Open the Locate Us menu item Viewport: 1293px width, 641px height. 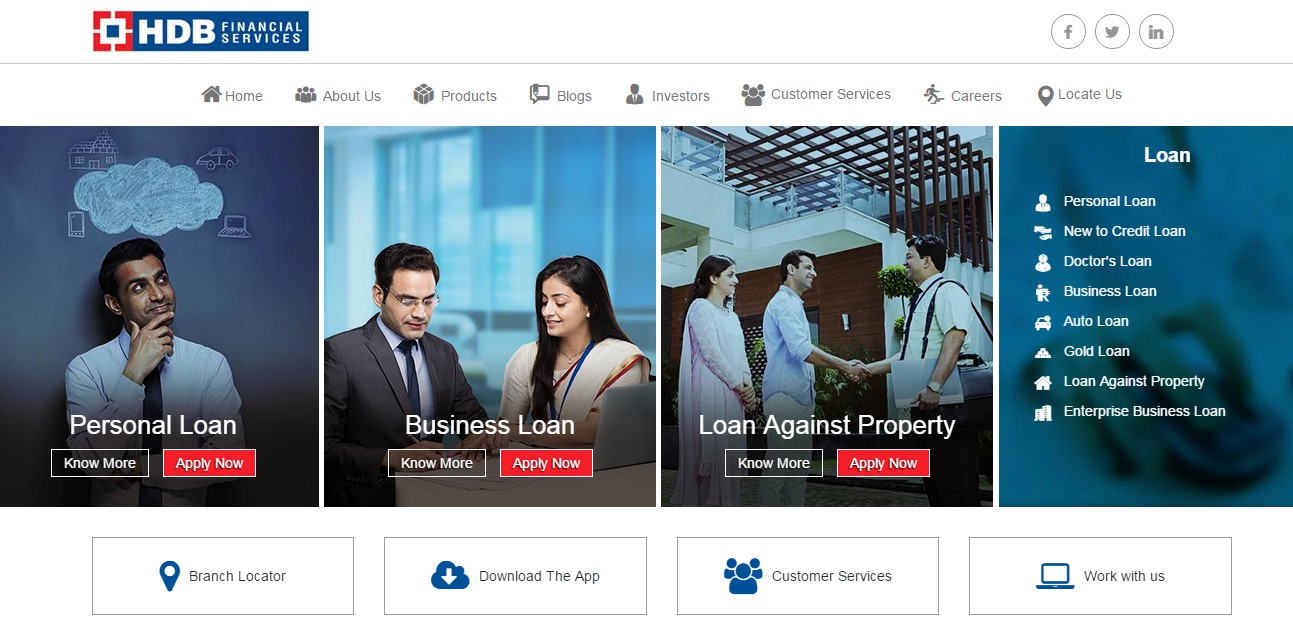pyautogui.click(x=1079, y=95)
